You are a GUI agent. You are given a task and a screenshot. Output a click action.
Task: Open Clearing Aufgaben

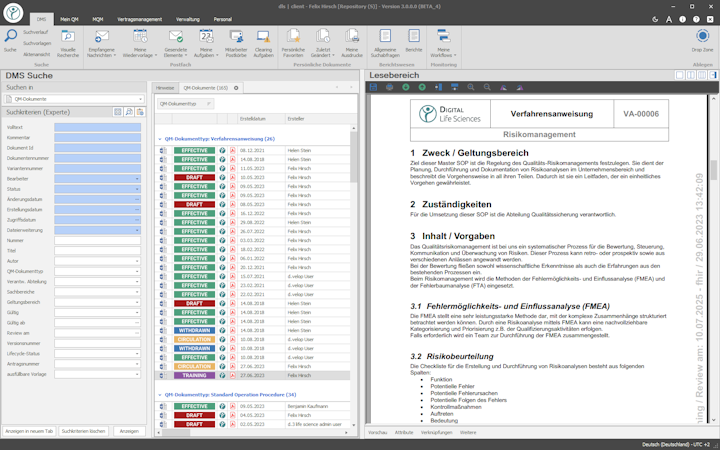pyautogui.click(x=263, y=44)
